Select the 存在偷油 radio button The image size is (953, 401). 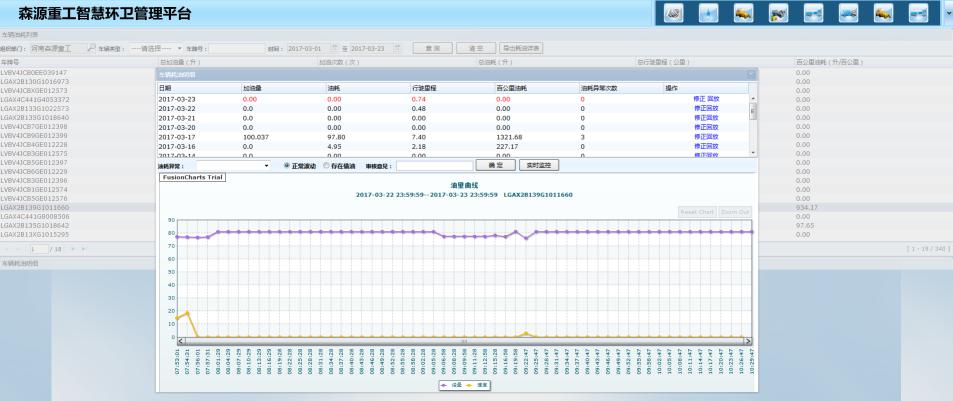pyautogui.click(x=326, y=165)
